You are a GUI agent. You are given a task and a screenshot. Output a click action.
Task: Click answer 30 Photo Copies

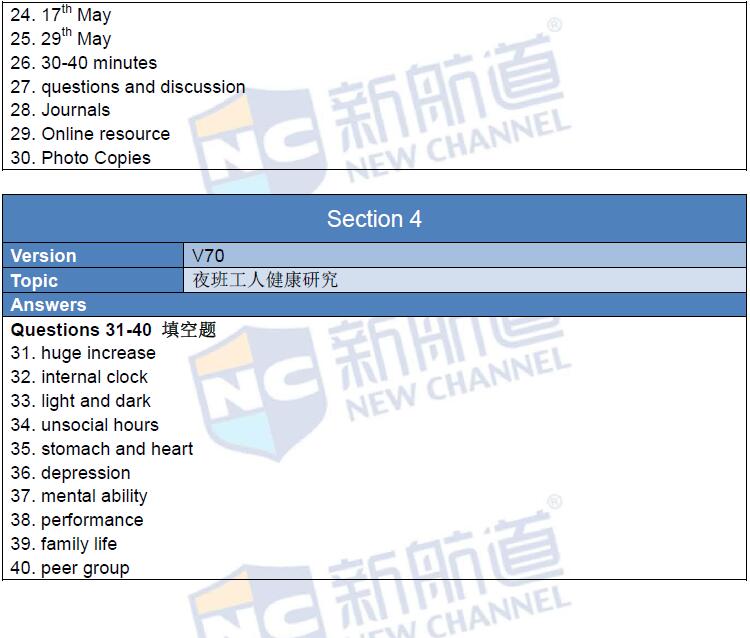coord(81,158)
